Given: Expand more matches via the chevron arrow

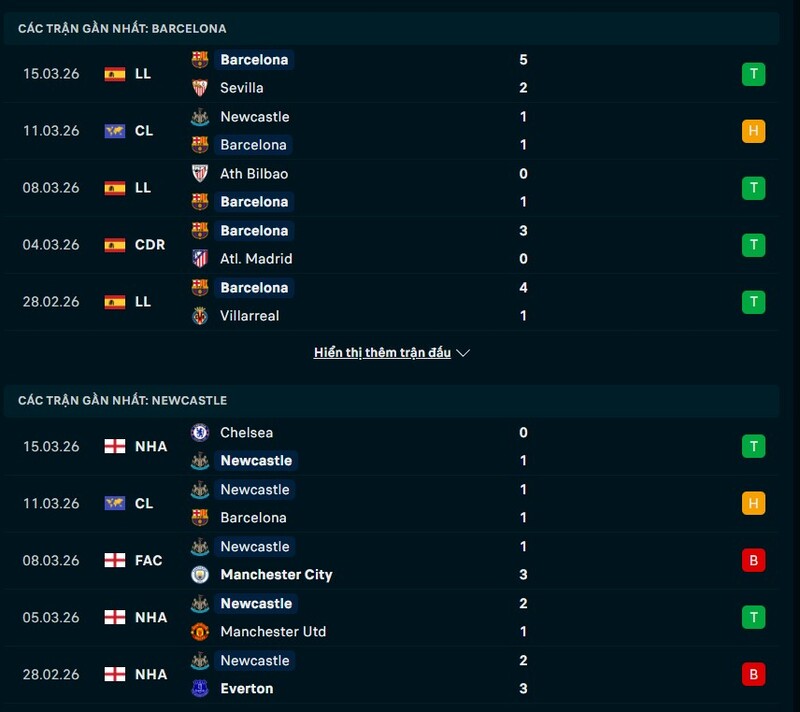Looking at the screenshot, I should coord(463,353).
